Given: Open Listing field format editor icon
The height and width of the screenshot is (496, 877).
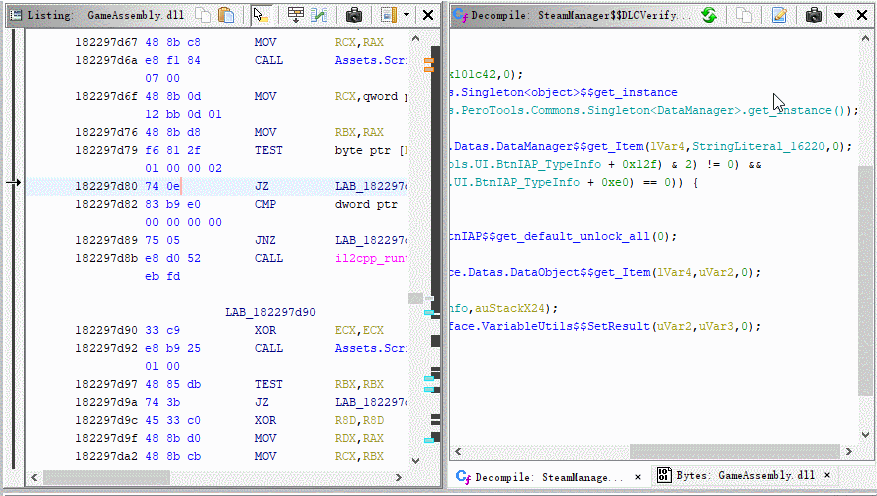Looking at the screenshot, I should [296, 15].
